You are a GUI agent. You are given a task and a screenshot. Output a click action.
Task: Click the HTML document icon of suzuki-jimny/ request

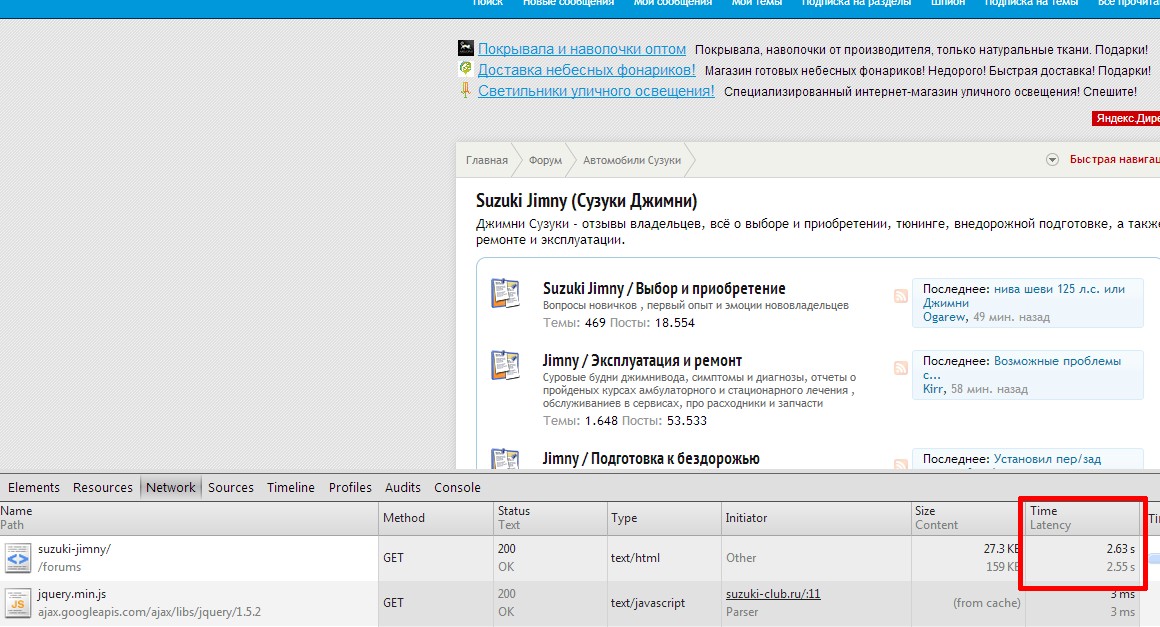click(18, 557)
